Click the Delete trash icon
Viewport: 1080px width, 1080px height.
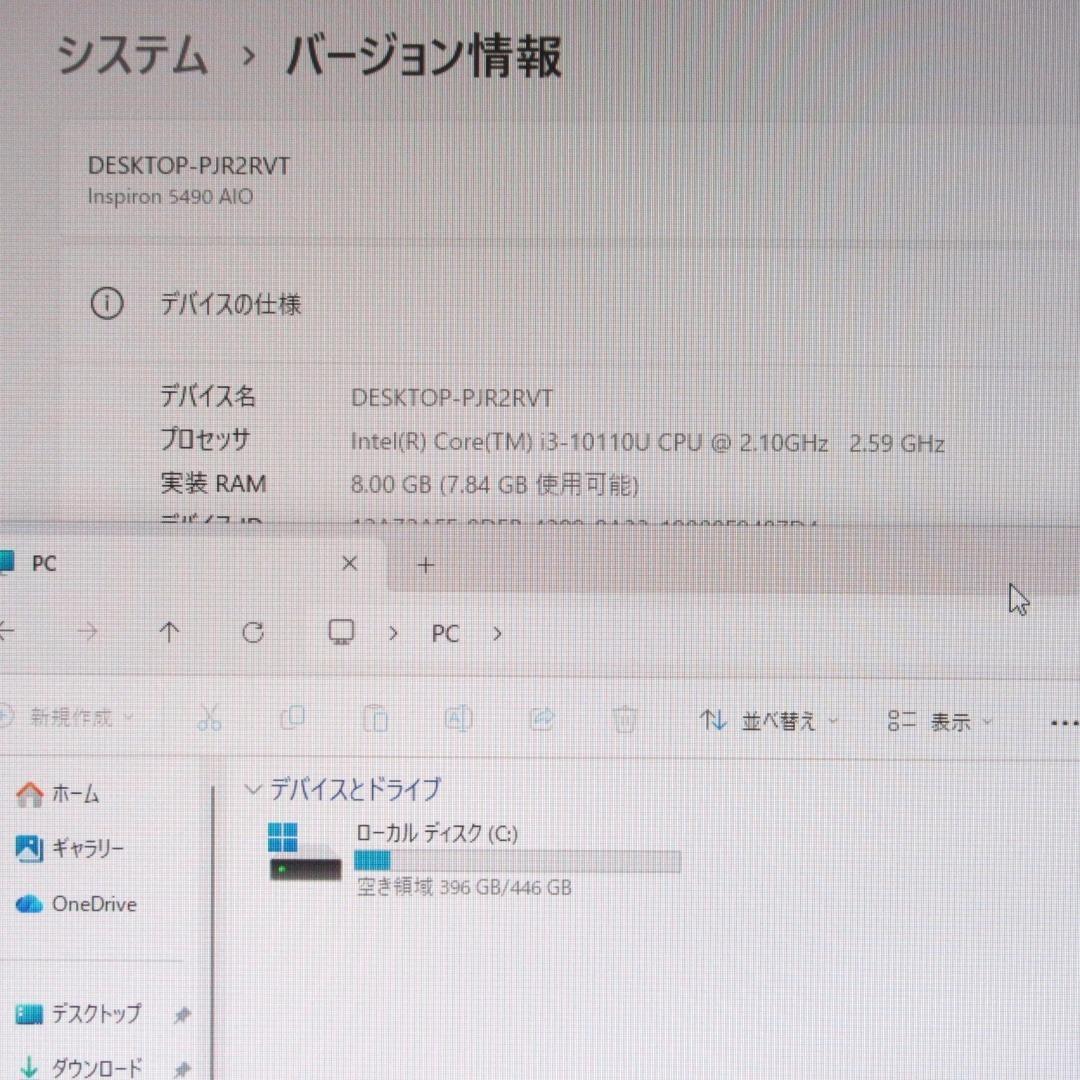click(624, 718)
